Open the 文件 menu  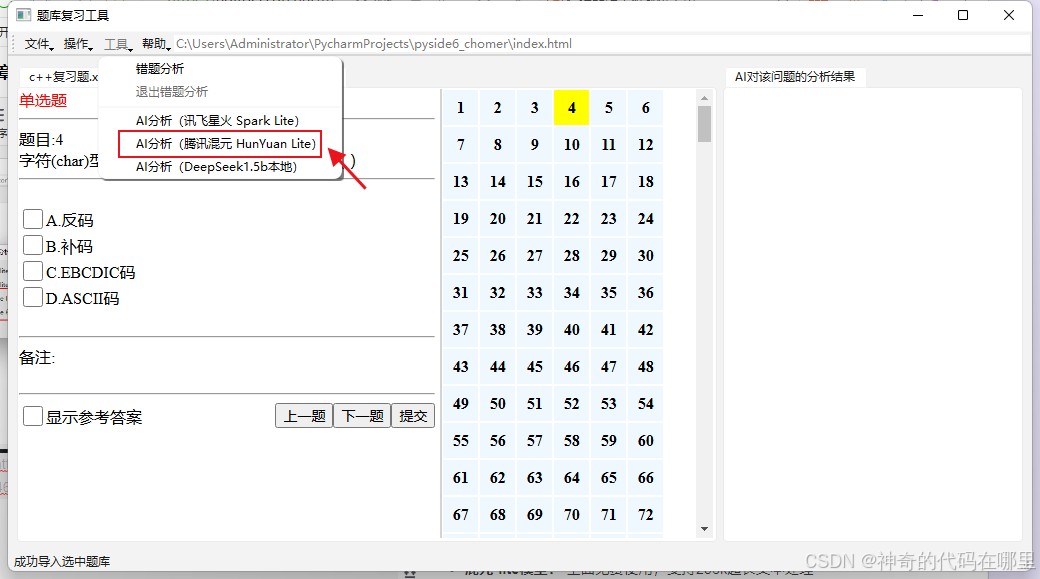coord(38,44)
